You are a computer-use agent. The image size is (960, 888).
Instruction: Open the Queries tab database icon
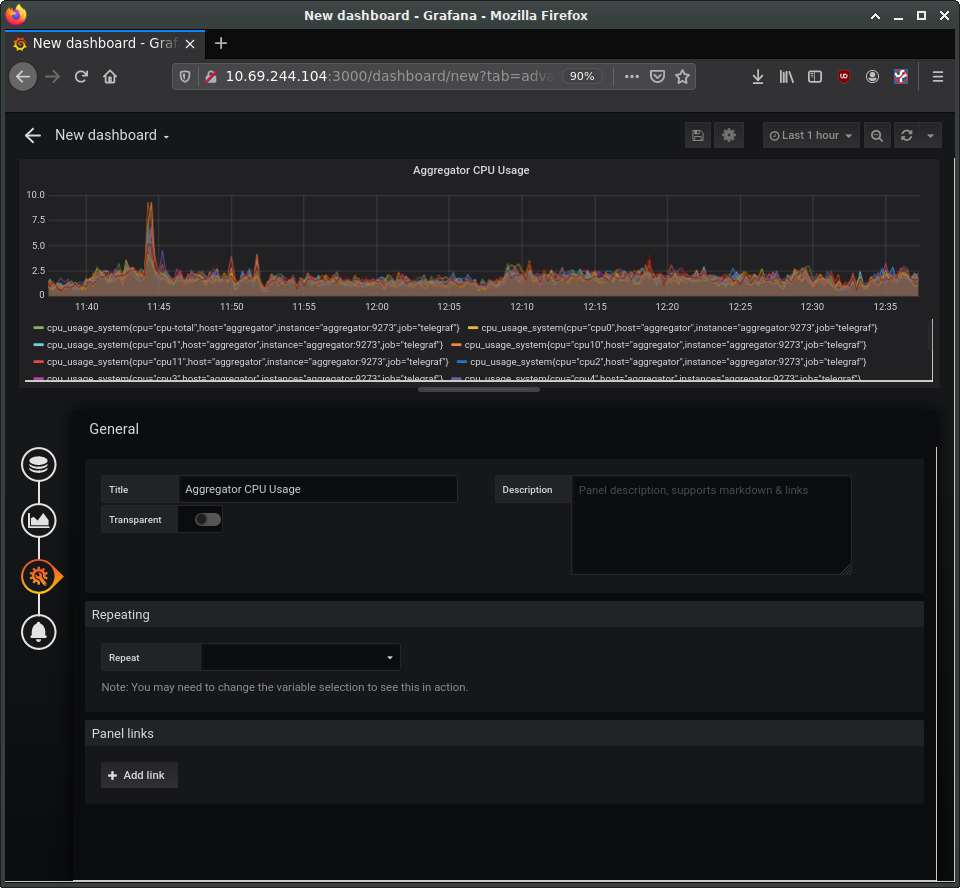coord(39,465)
